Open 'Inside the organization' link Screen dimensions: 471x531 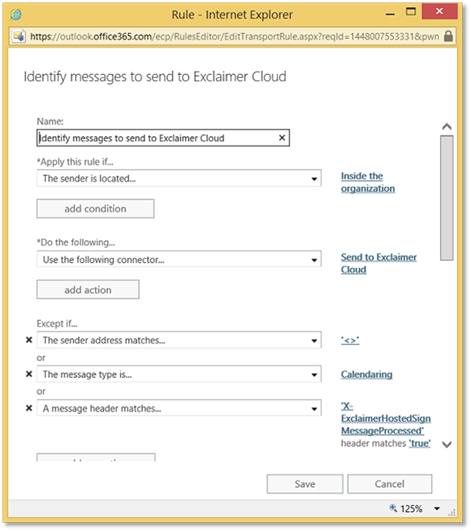[x=368, y=182]
